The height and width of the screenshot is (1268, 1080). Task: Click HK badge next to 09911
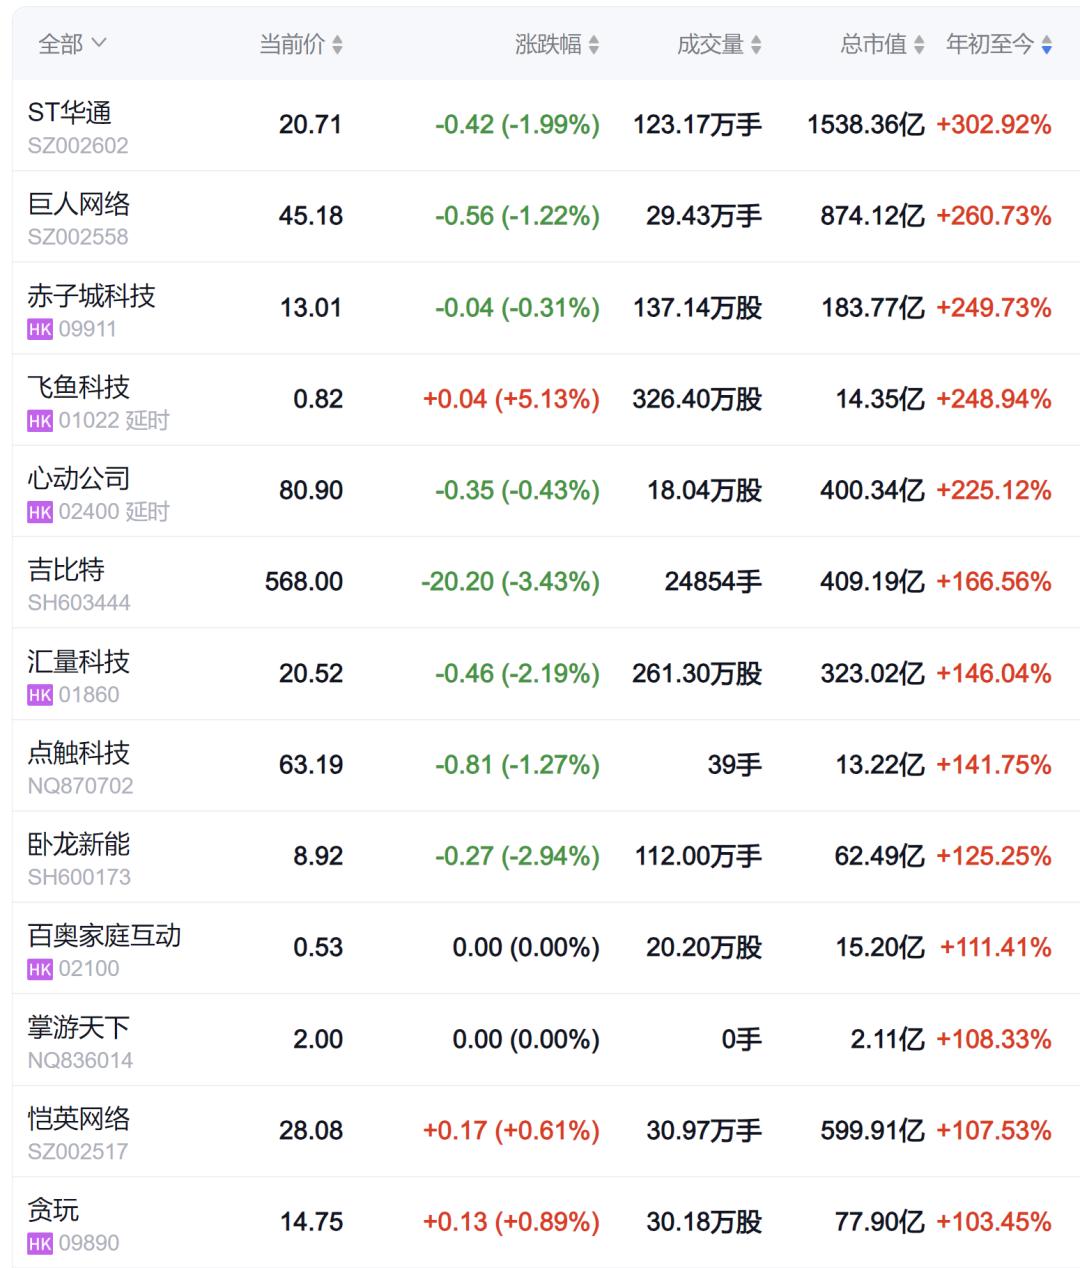click(x=40, y=330)
